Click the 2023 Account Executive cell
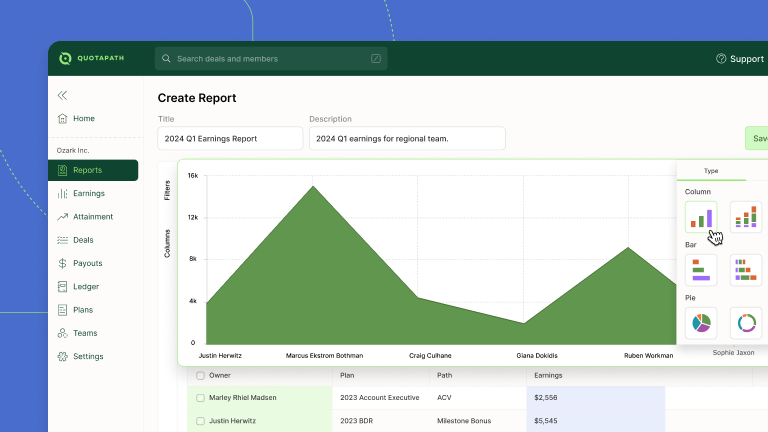This screenshot has width=768, height=432. click(381, 398)
